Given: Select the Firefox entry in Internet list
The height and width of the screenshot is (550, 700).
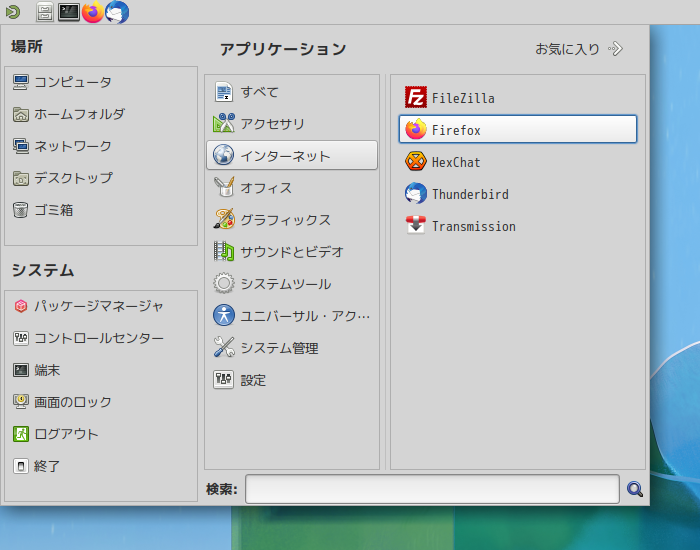Looking at the screenshot, I should tap(517, 129).
